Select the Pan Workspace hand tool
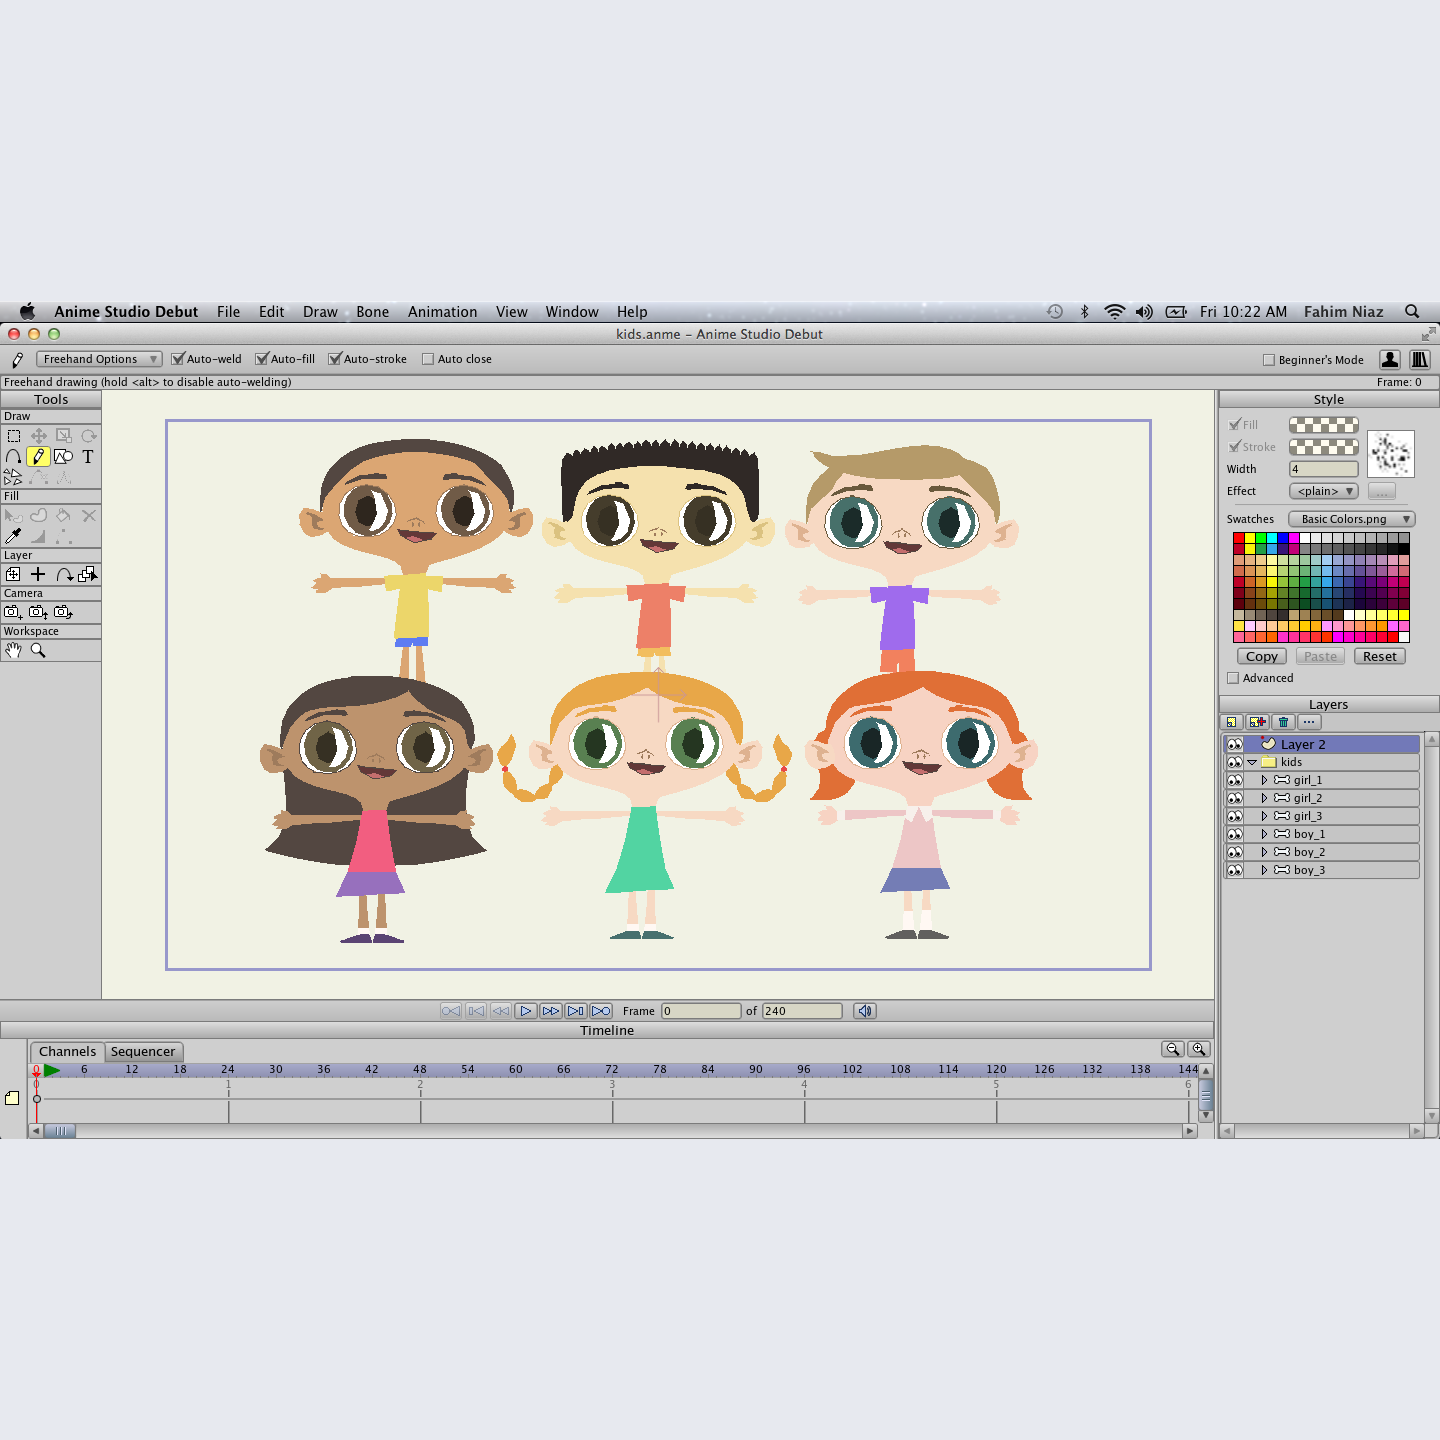The image size is (1440, 1440). click(13, 650)
